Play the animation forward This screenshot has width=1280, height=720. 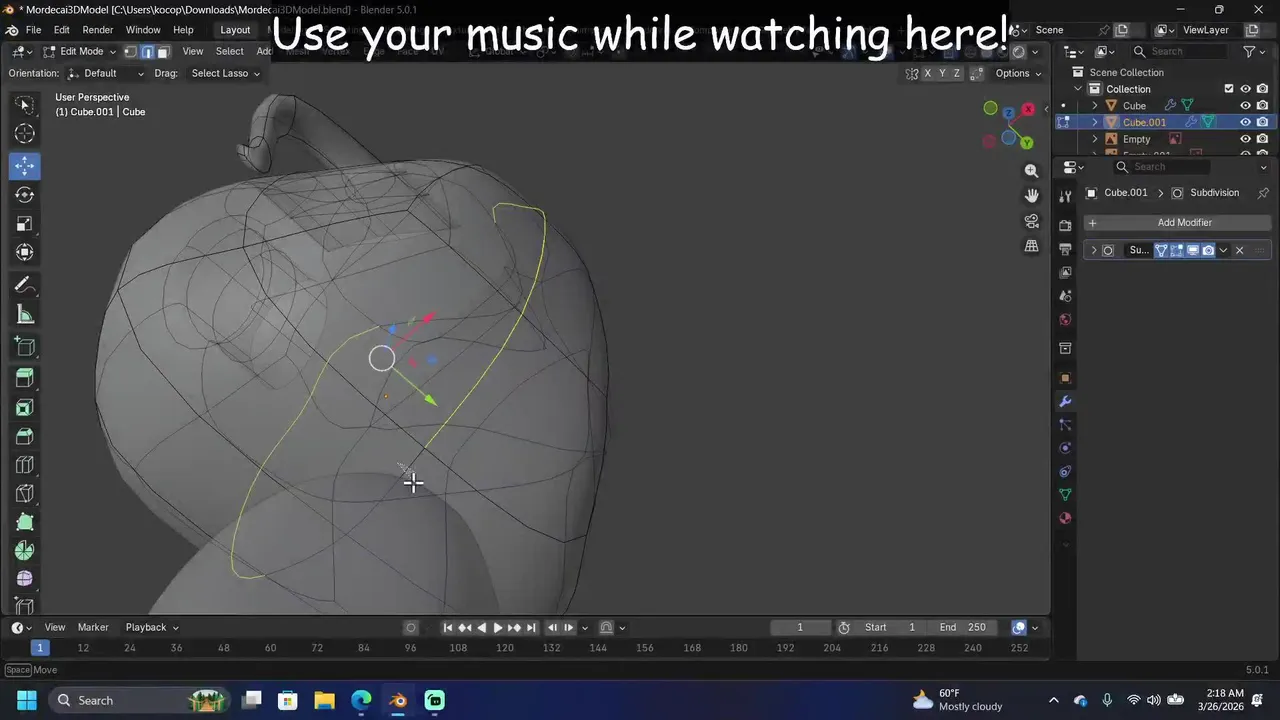point(497,627)
